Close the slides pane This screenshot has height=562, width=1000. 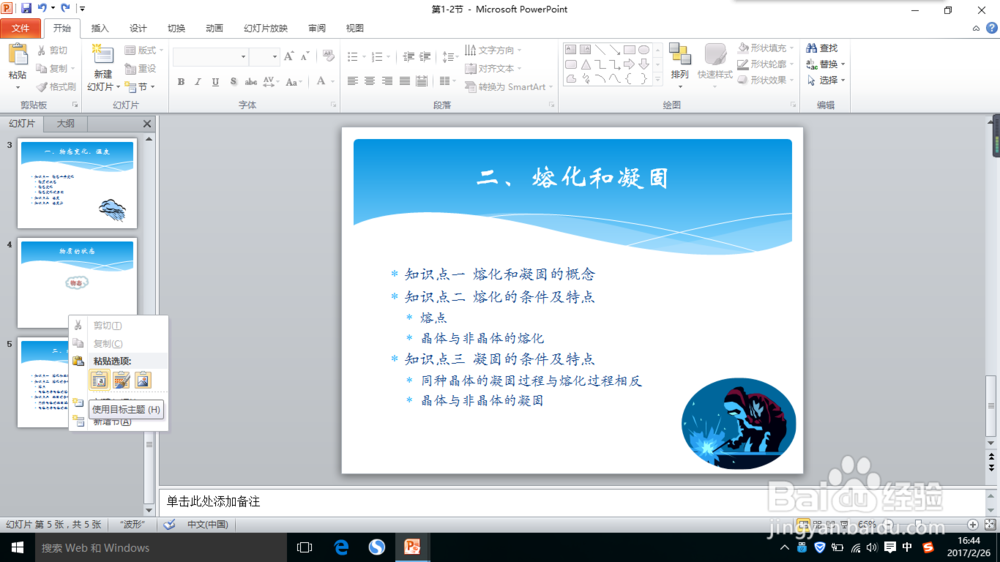pos(147,124)
